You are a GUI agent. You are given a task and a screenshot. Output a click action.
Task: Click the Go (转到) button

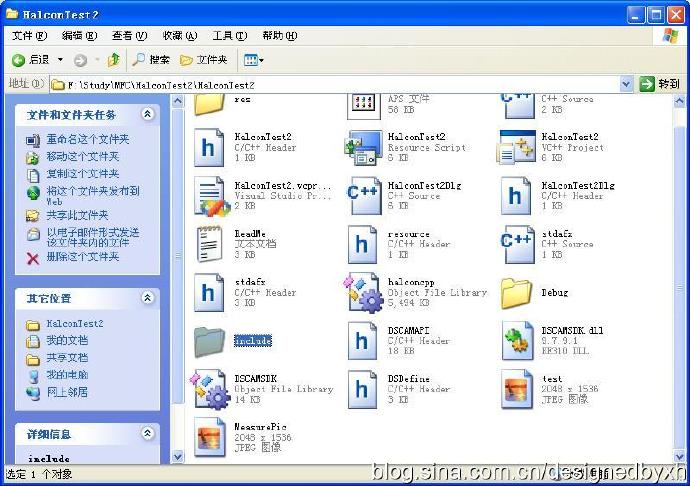pyautogui.click(x=660, y=84)
